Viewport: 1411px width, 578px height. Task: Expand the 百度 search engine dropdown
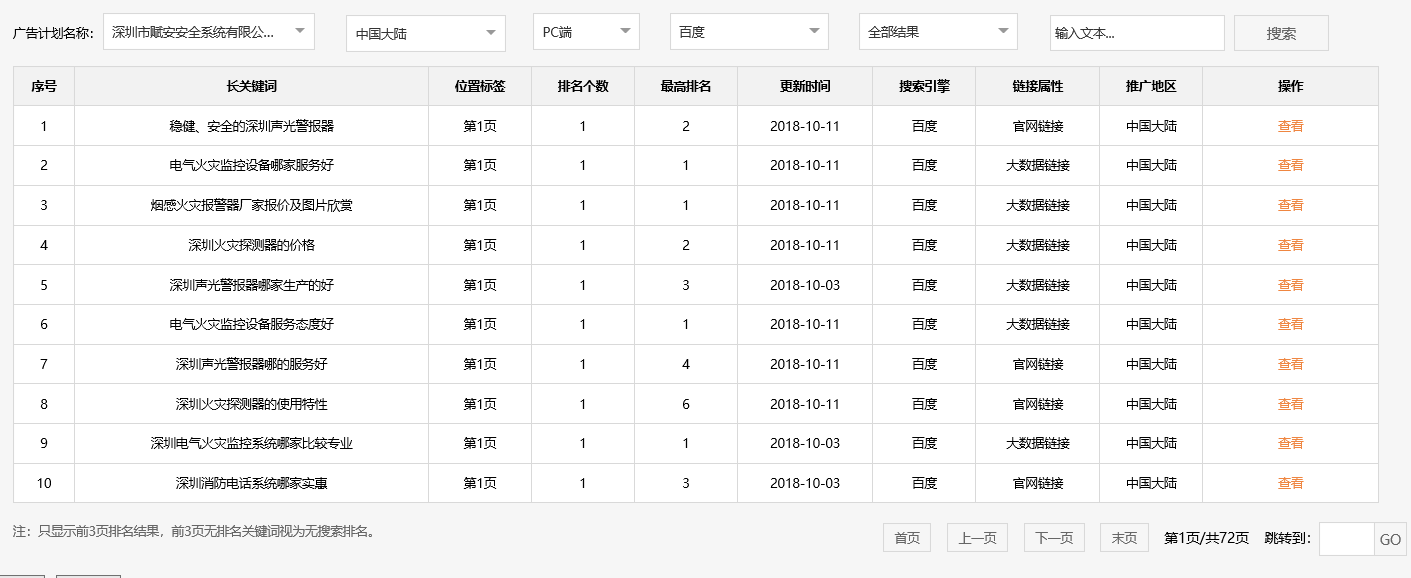[748, 31]
